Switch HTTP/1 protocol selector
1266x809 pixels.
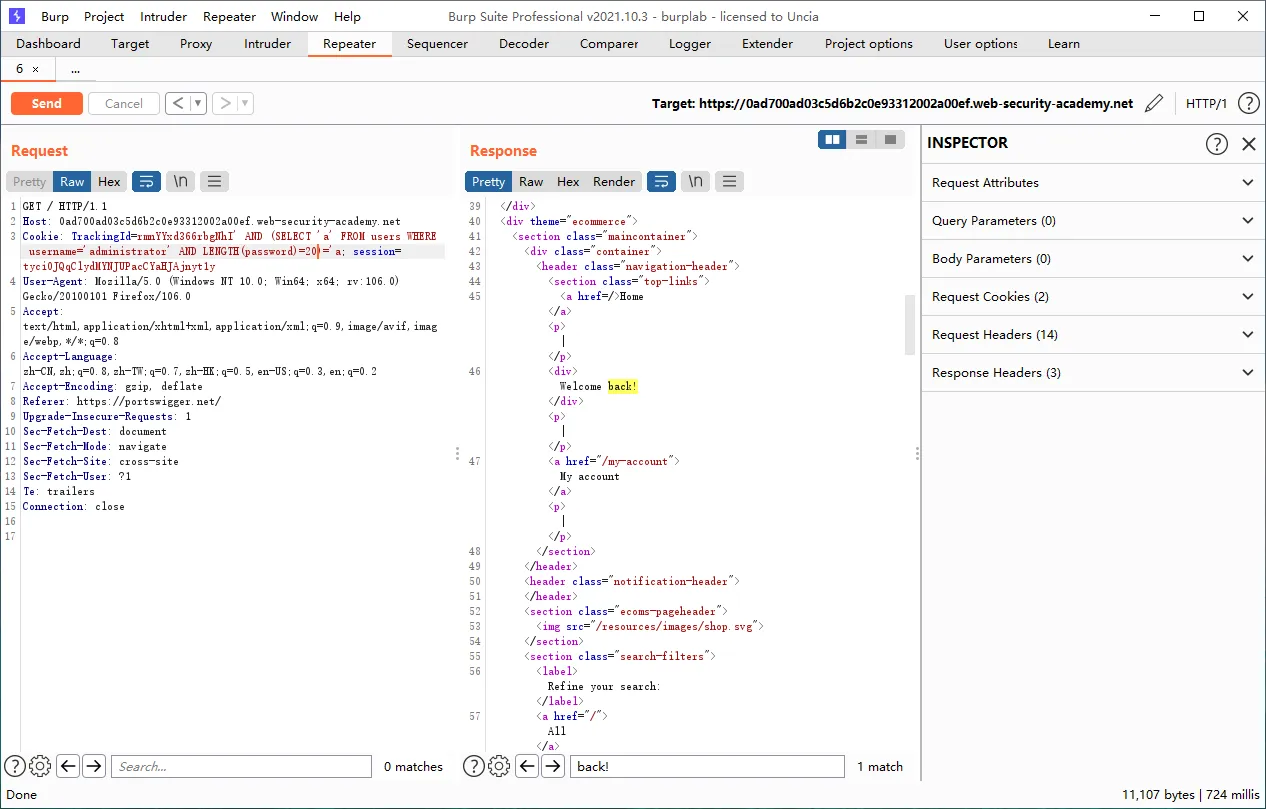pyautogui.click(x=1206, y=103)
